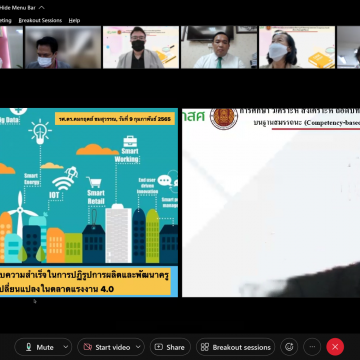This screenshot has width=360, height=360.
Task: Click the grid icon in Breakout sessions button
Action: tap(205, 347)
